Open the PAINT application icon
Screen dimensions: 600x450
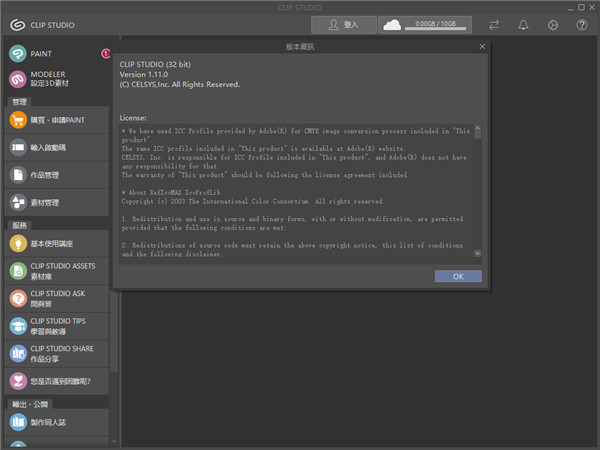(x=18, y=54)
